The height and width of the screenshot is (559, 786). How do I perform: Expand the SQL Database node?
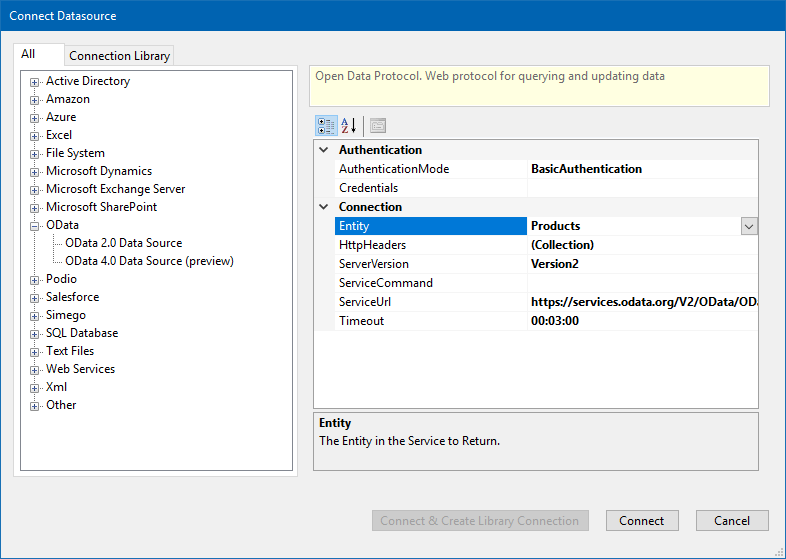click(34, 334)
